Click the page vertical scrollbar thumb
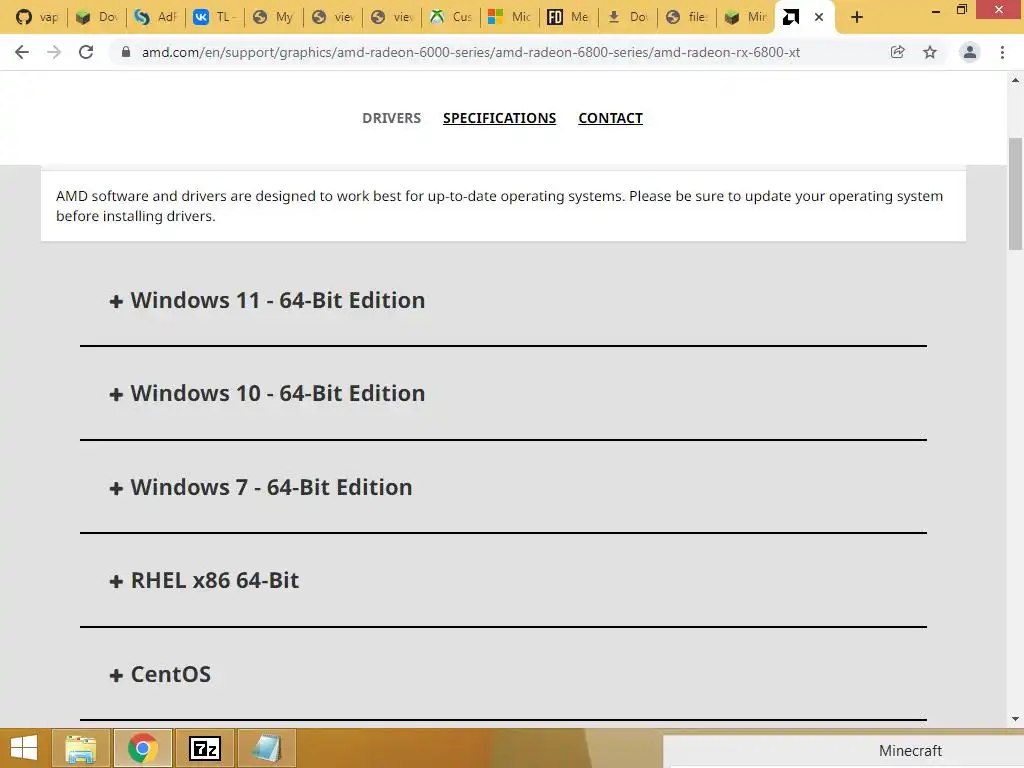 (1015, 193)
